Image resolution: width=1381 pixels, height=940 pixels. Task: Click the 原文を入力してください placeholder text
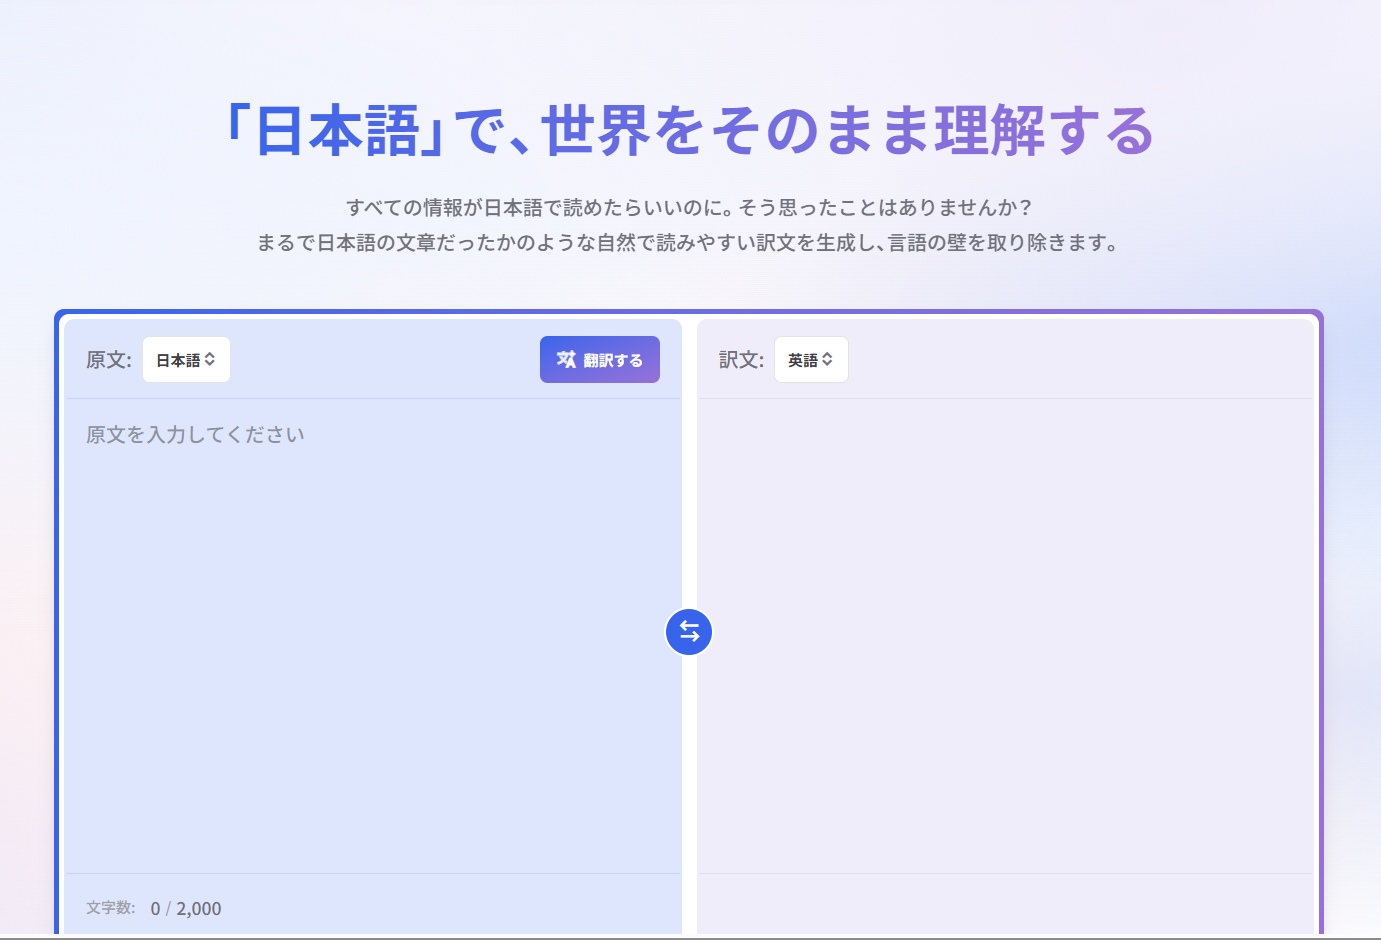click(x=195, y=435)
